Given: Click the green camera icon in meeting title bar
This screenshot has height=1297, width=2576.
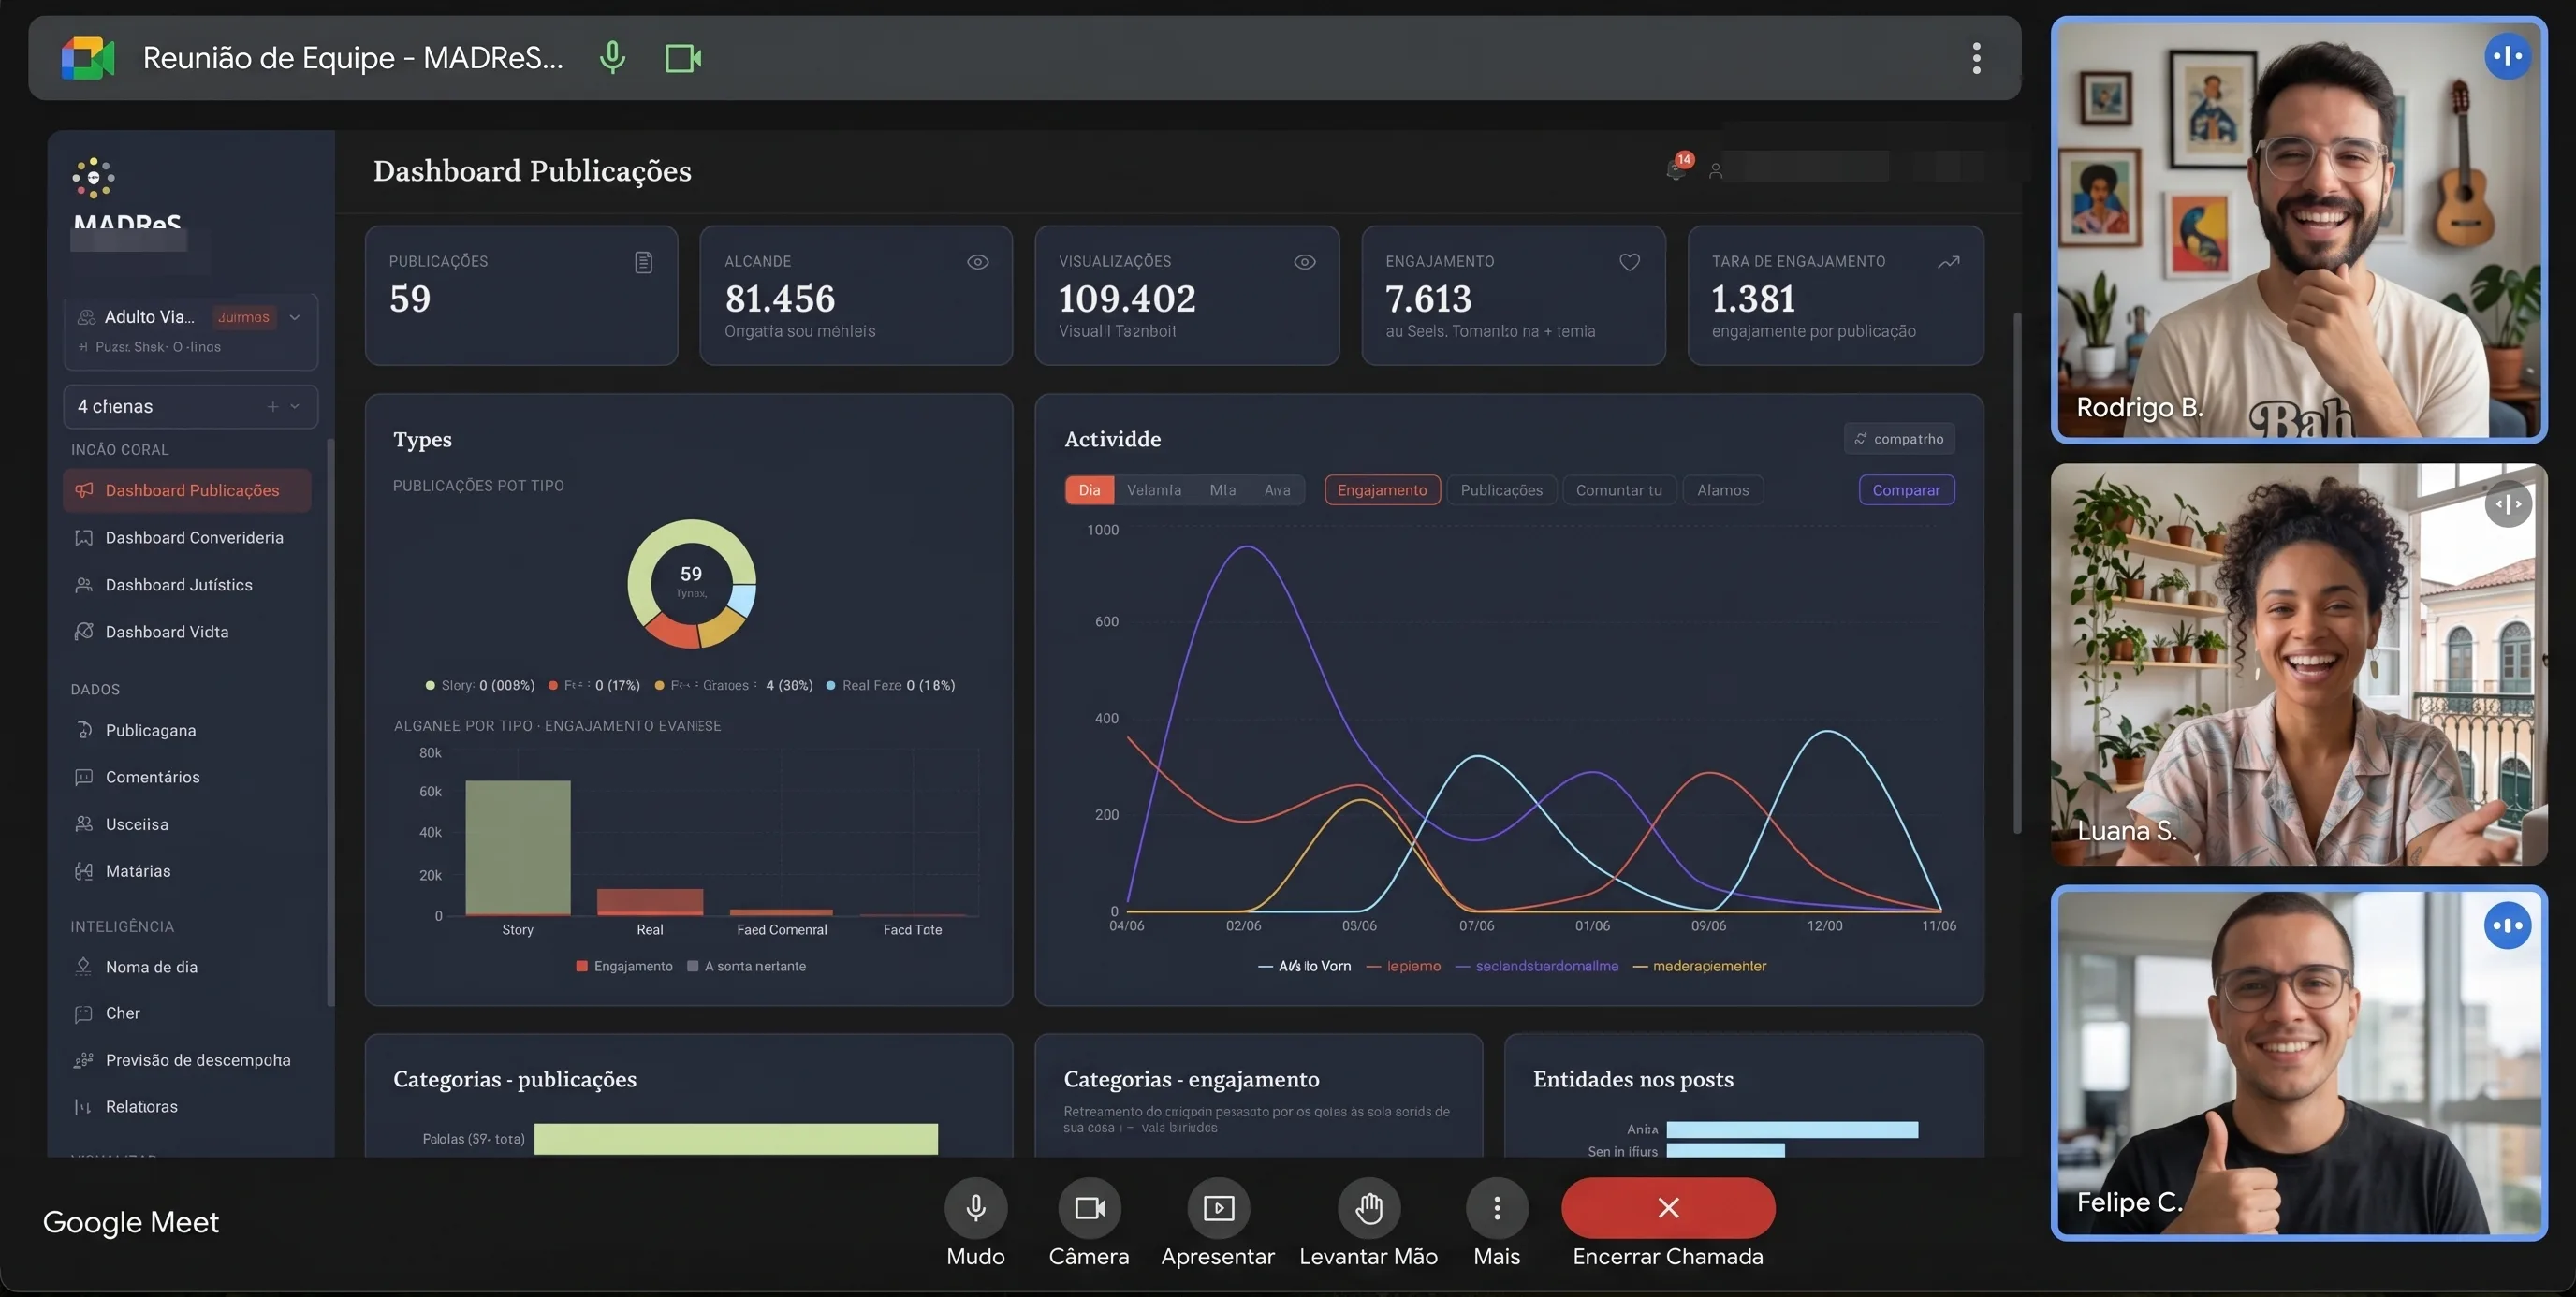Looking at the screenshot, I should click(683, 58).
